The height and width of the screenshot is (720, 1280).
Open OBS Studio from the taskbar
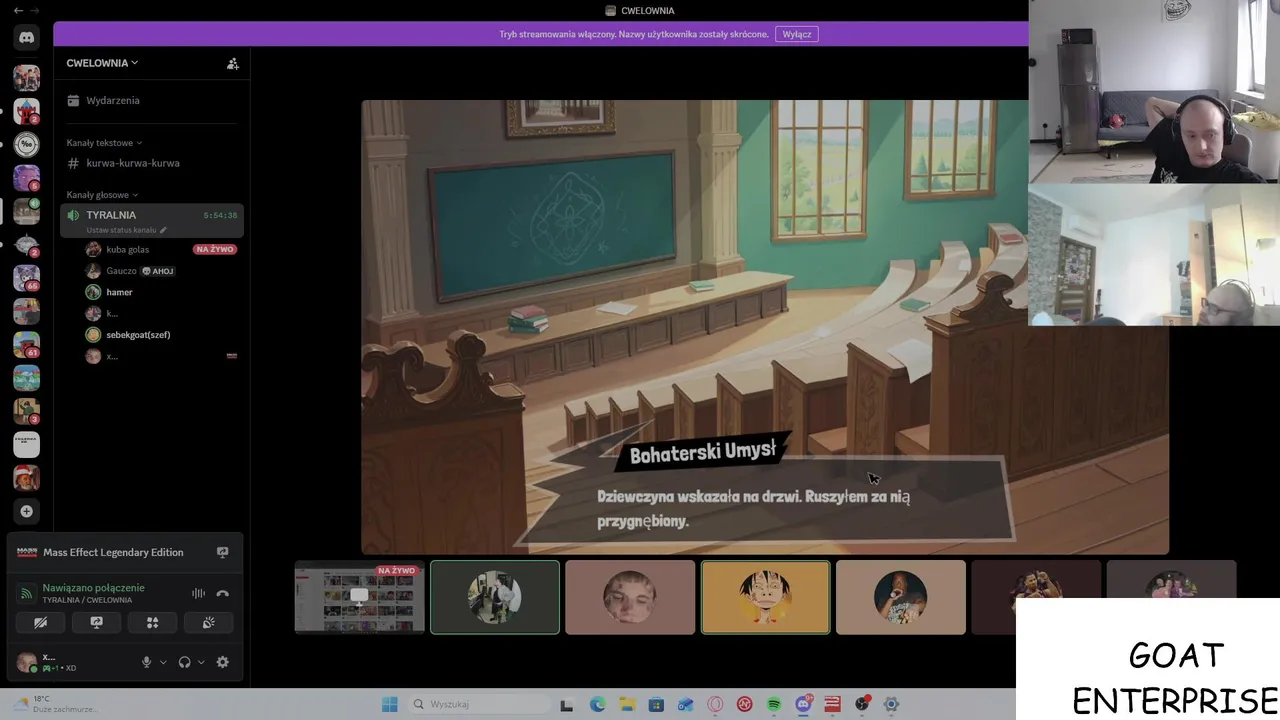click(862, 704)
